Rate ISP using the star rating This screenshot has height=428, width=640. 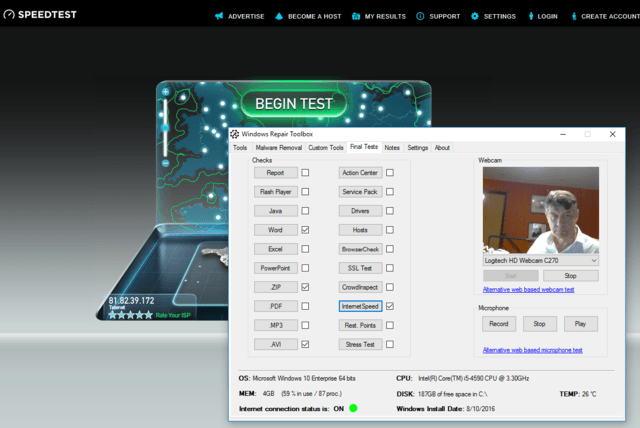tap(130, 315)
